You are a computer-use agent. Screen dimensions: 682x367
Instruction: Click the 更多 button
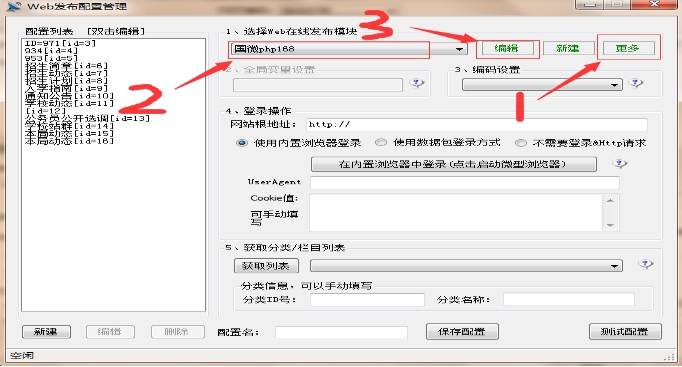(x=627, y=48)
